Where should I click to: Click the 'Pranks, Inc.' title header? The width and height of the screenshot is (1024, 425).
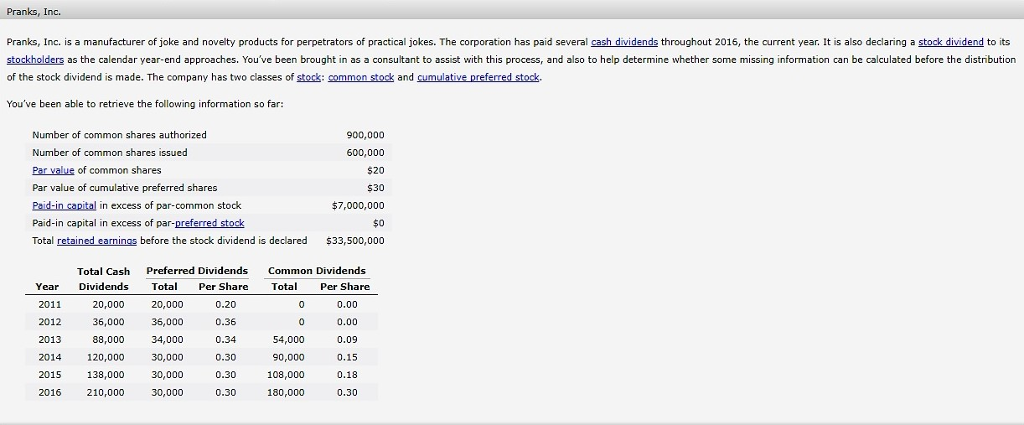tap(34, 11)
